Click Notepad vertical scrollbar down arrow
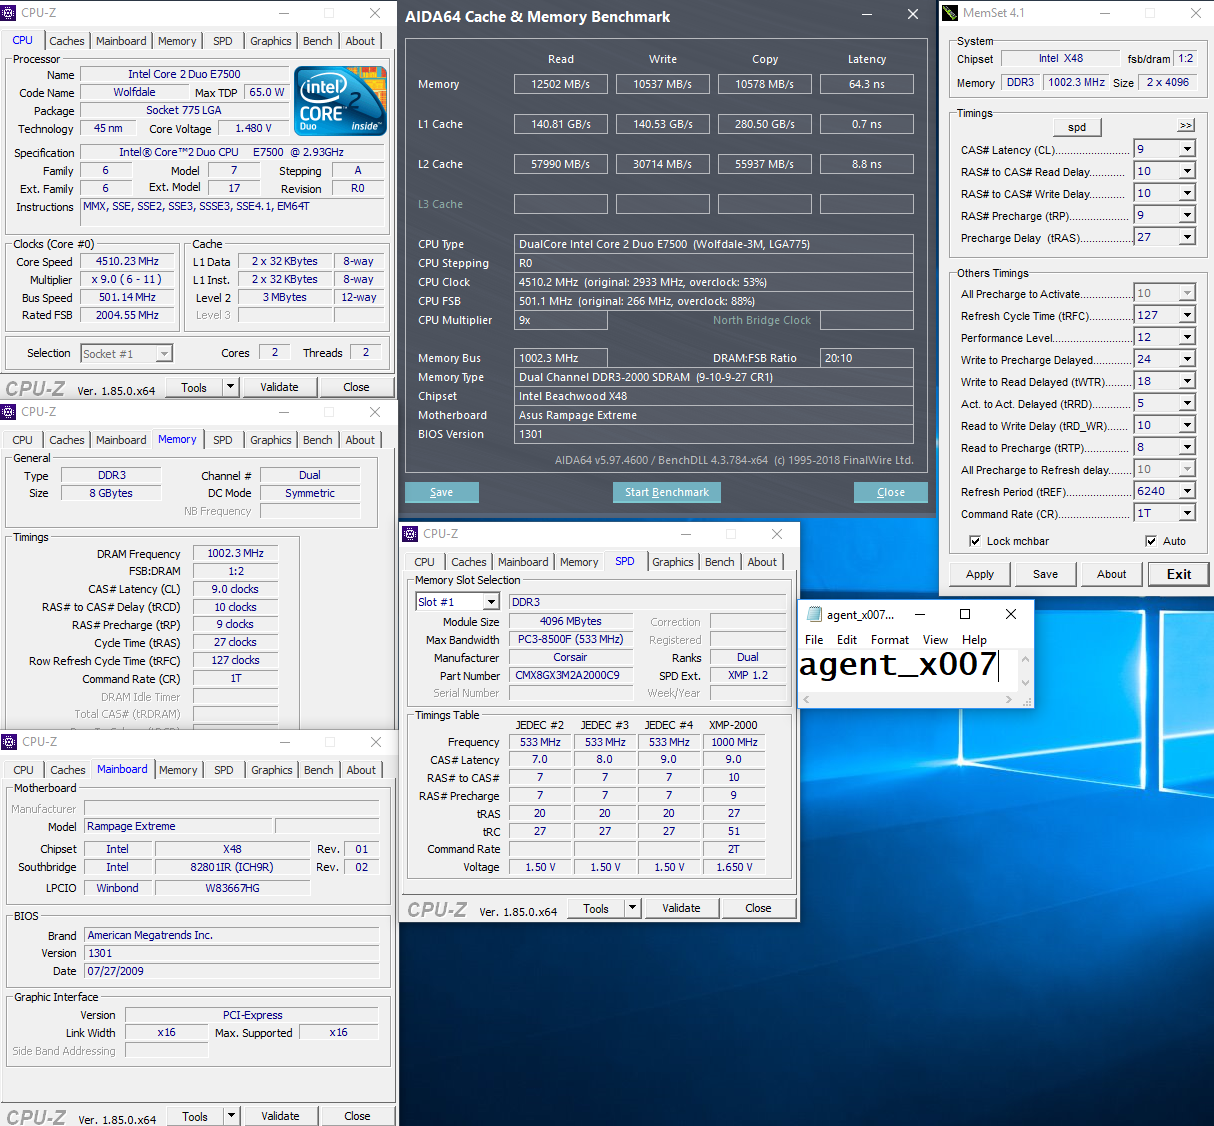 [x=1025, y=683]
